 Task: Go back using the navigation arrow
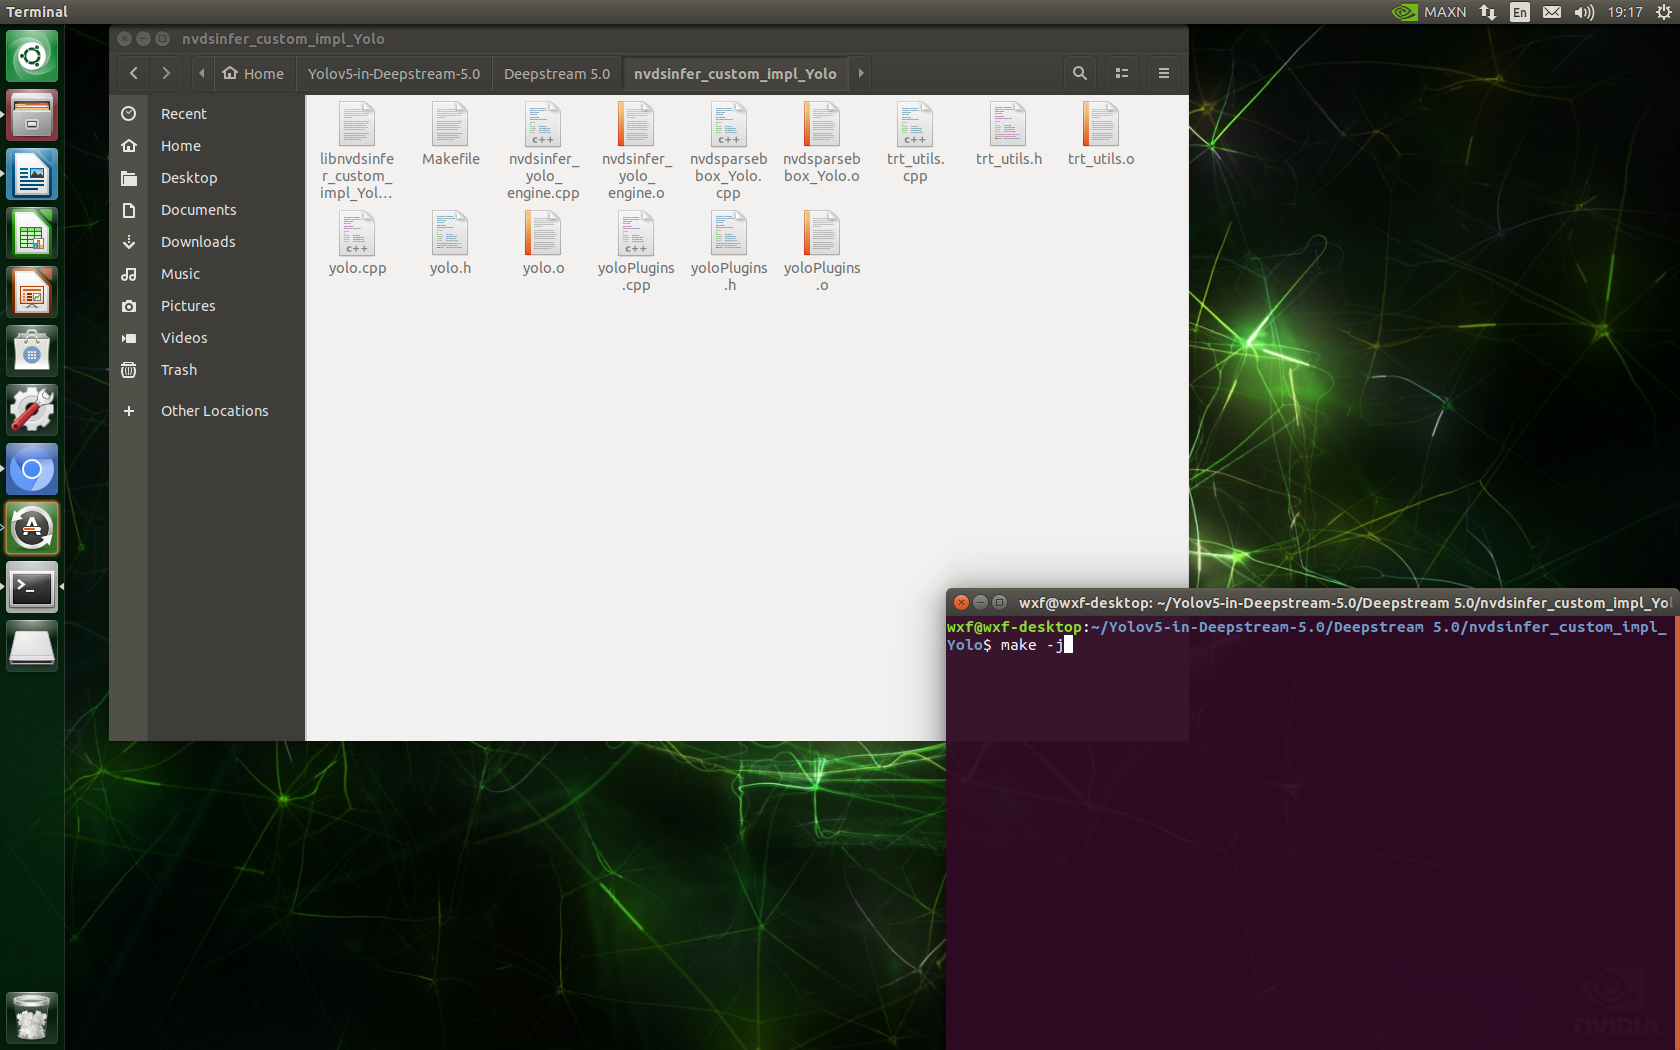coord(133,73)
